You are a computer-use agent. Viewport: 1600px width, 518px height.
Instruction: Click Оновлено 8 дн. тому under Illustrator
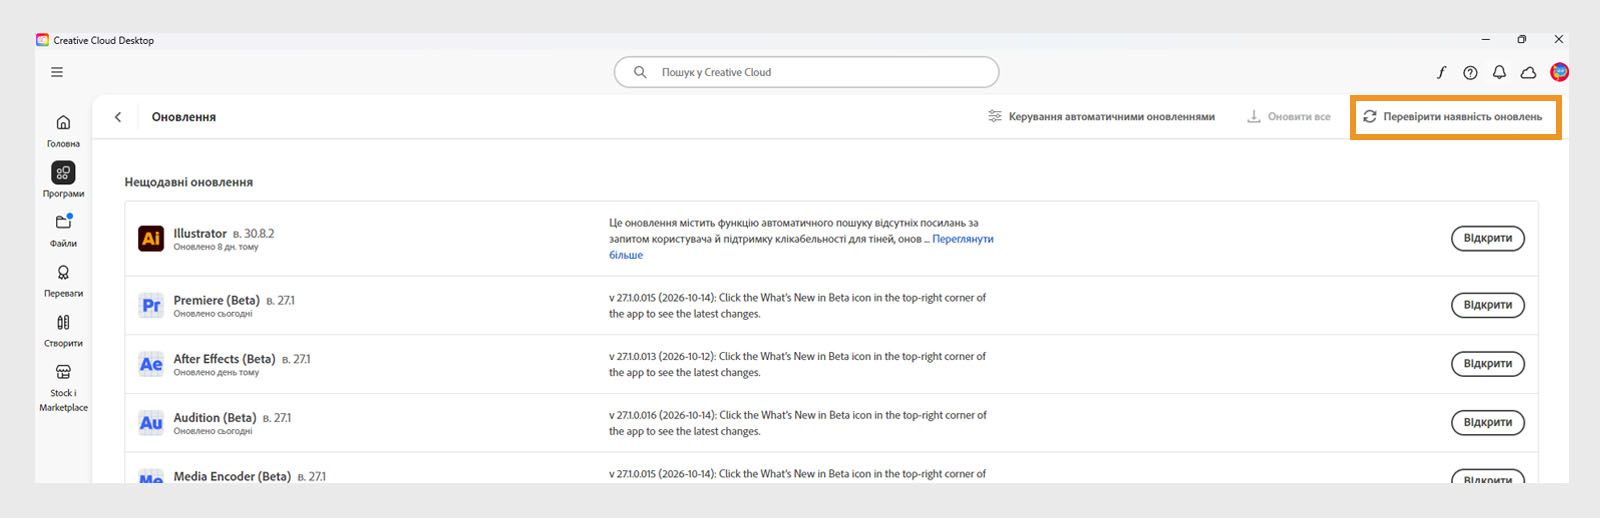point(216,247)
